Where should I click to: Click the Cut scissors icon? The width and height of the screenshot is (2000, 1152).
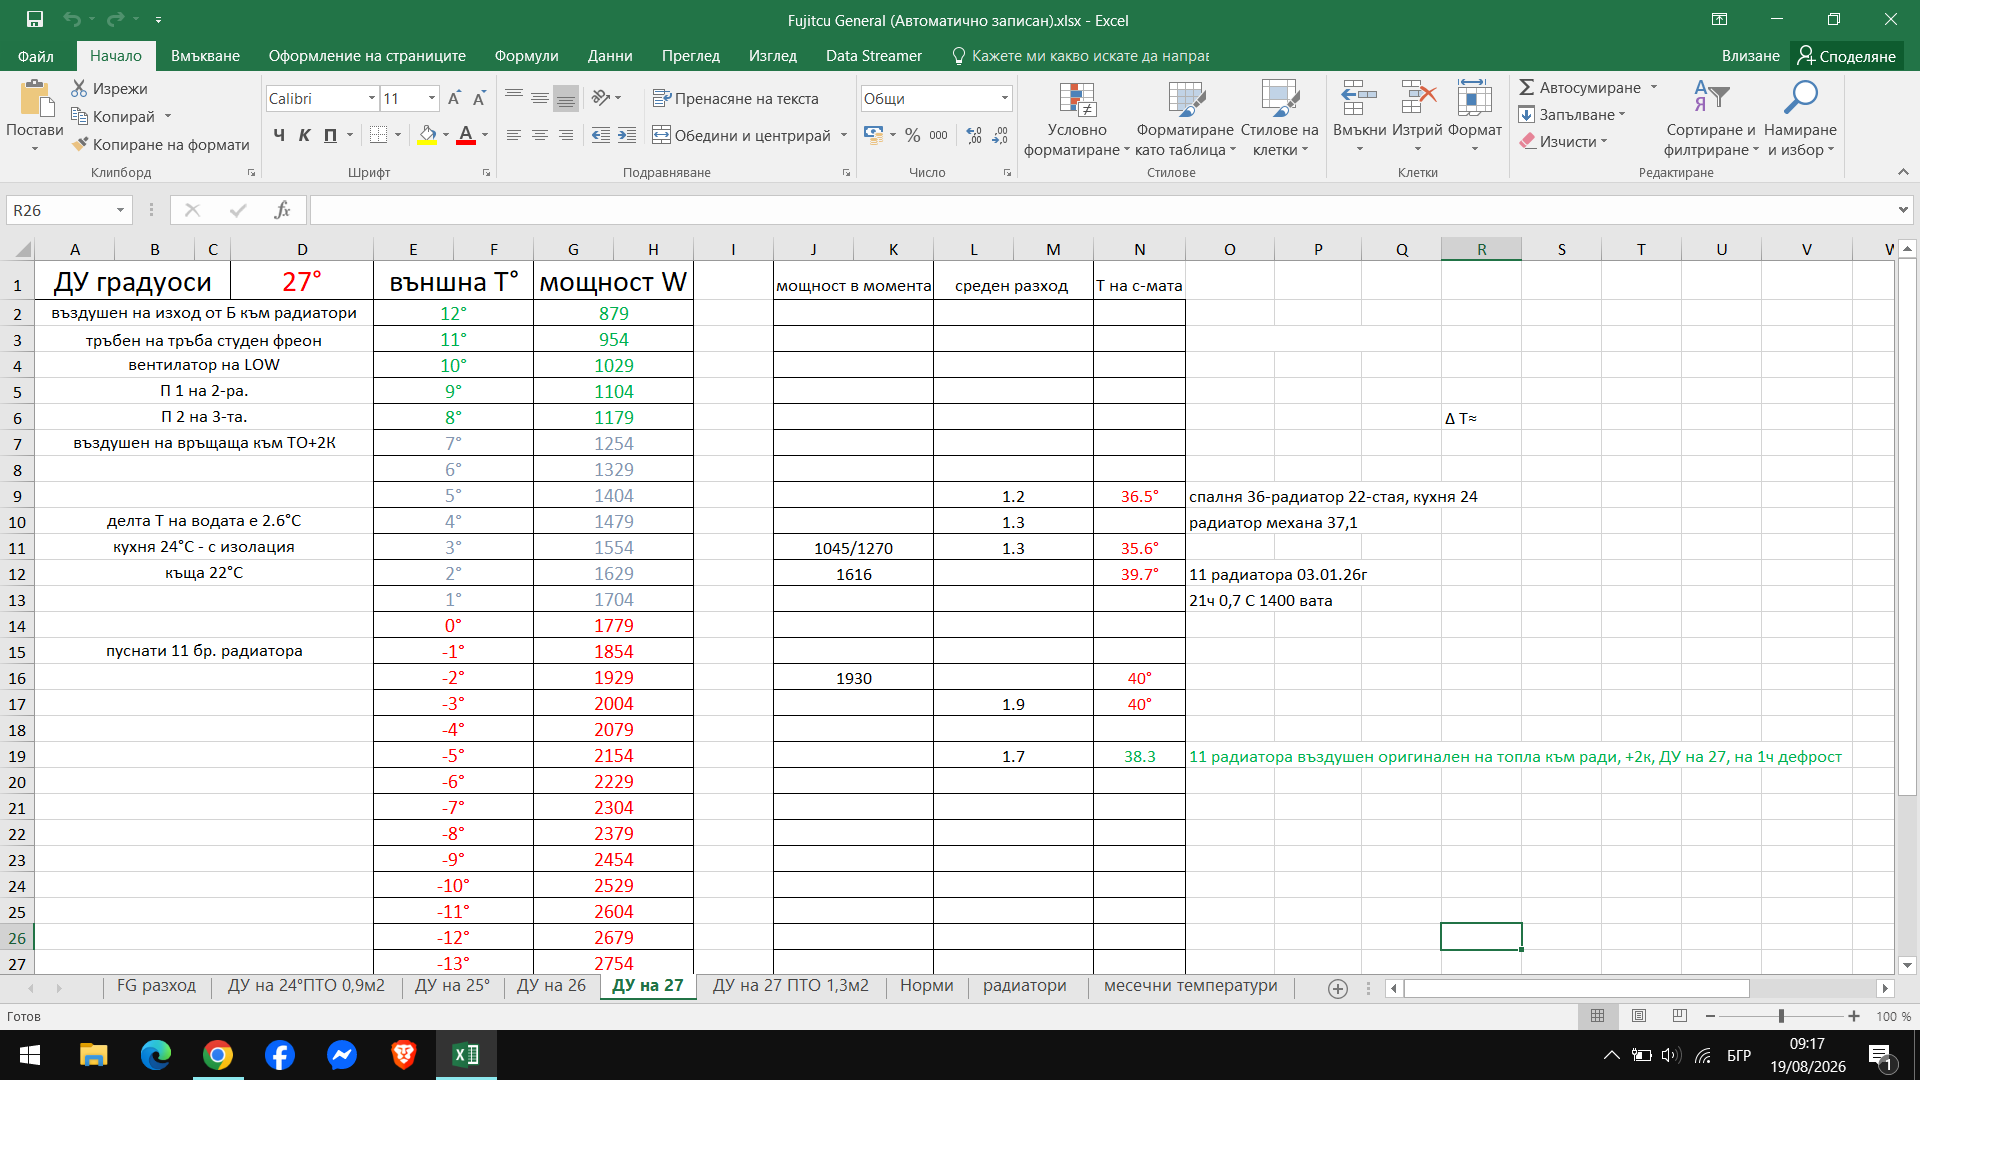click(x=79, y=88)
